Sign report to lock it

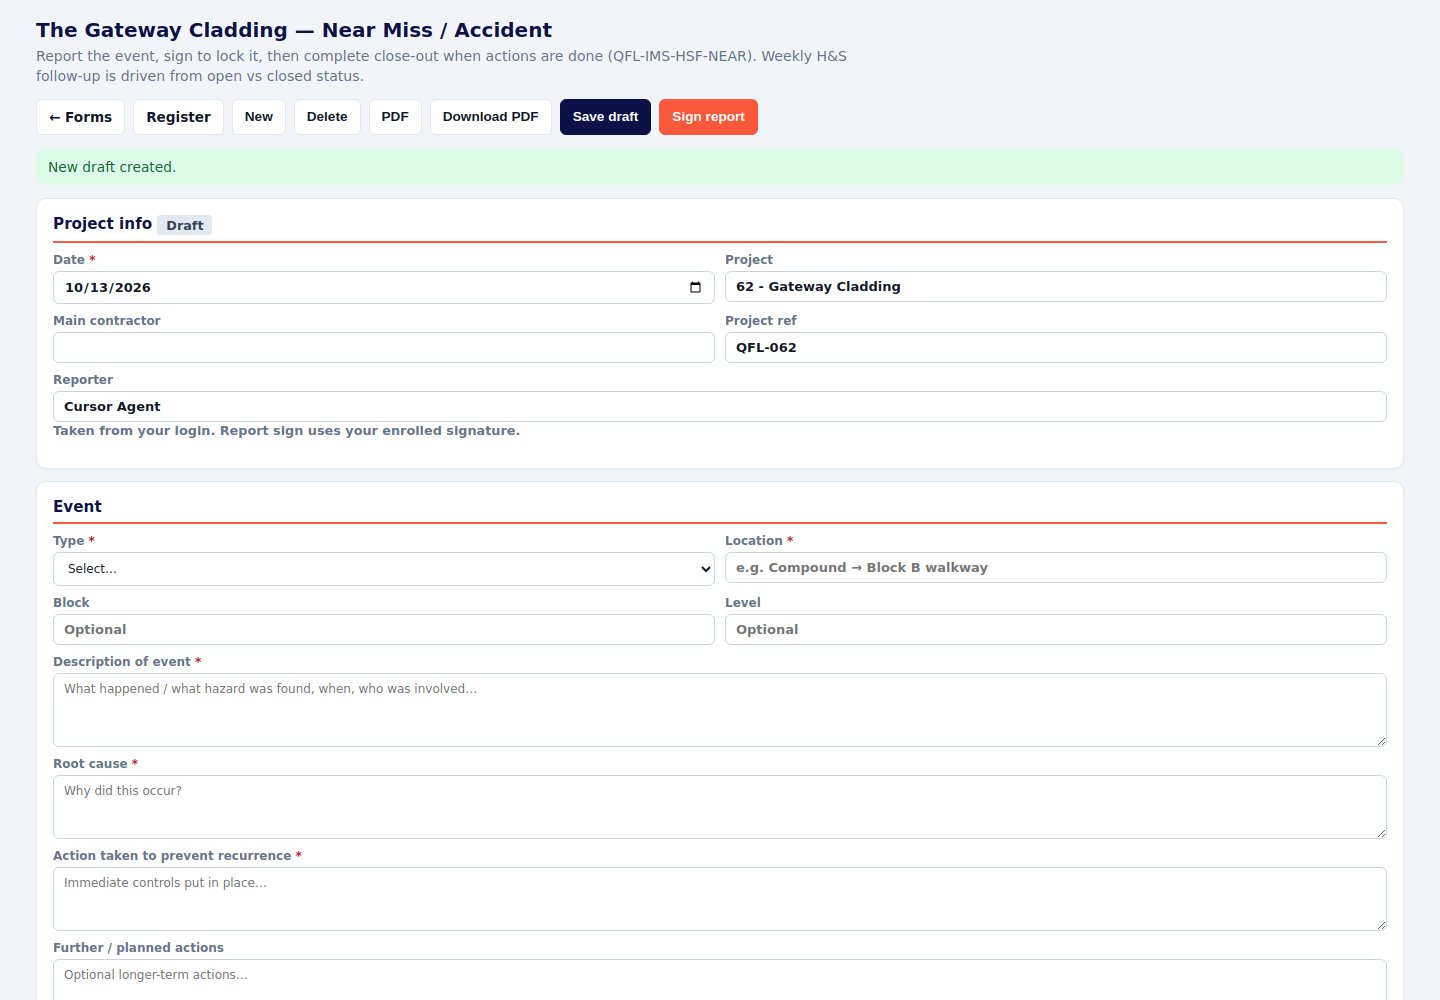[x=708, y=117]
